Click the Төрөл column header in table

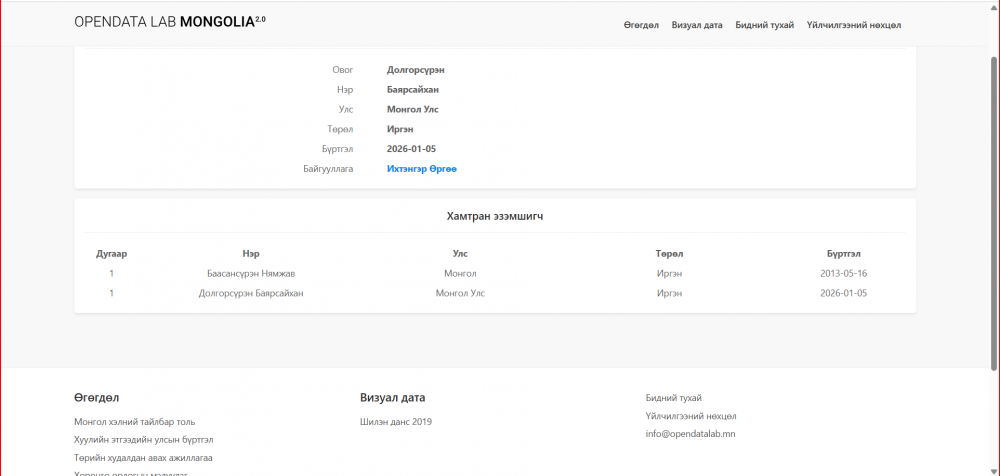coord(669,254)
